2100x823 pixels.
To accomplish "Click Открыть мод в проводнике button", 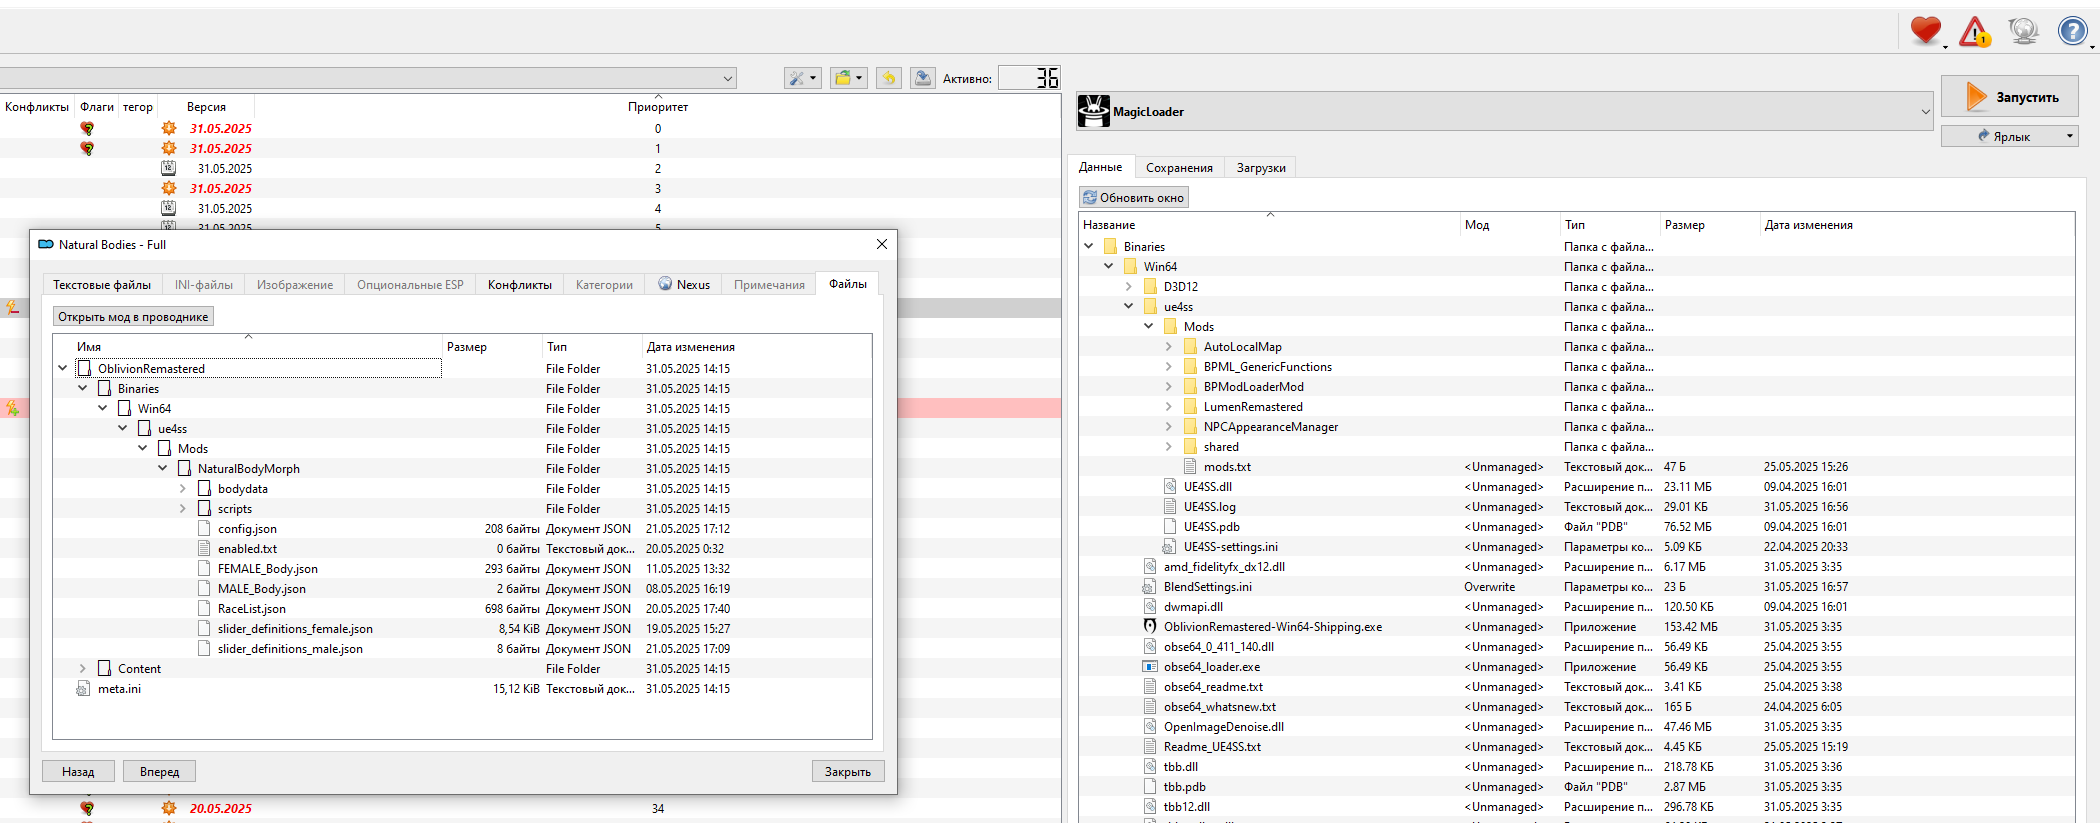I will (133, 317).
